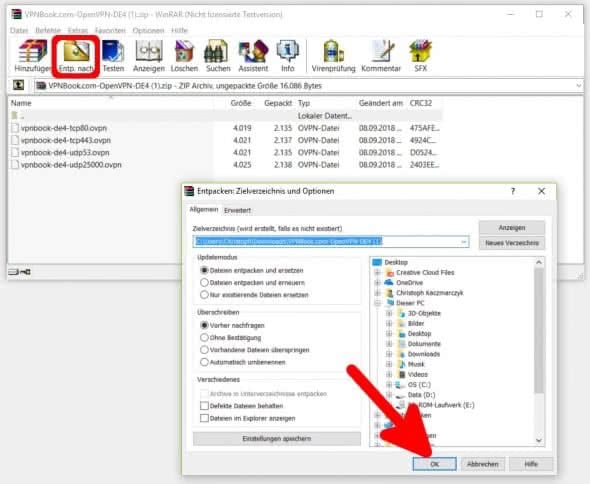
Task: Click the OK button
Action: pyautogui.click(x=434, y=464)
